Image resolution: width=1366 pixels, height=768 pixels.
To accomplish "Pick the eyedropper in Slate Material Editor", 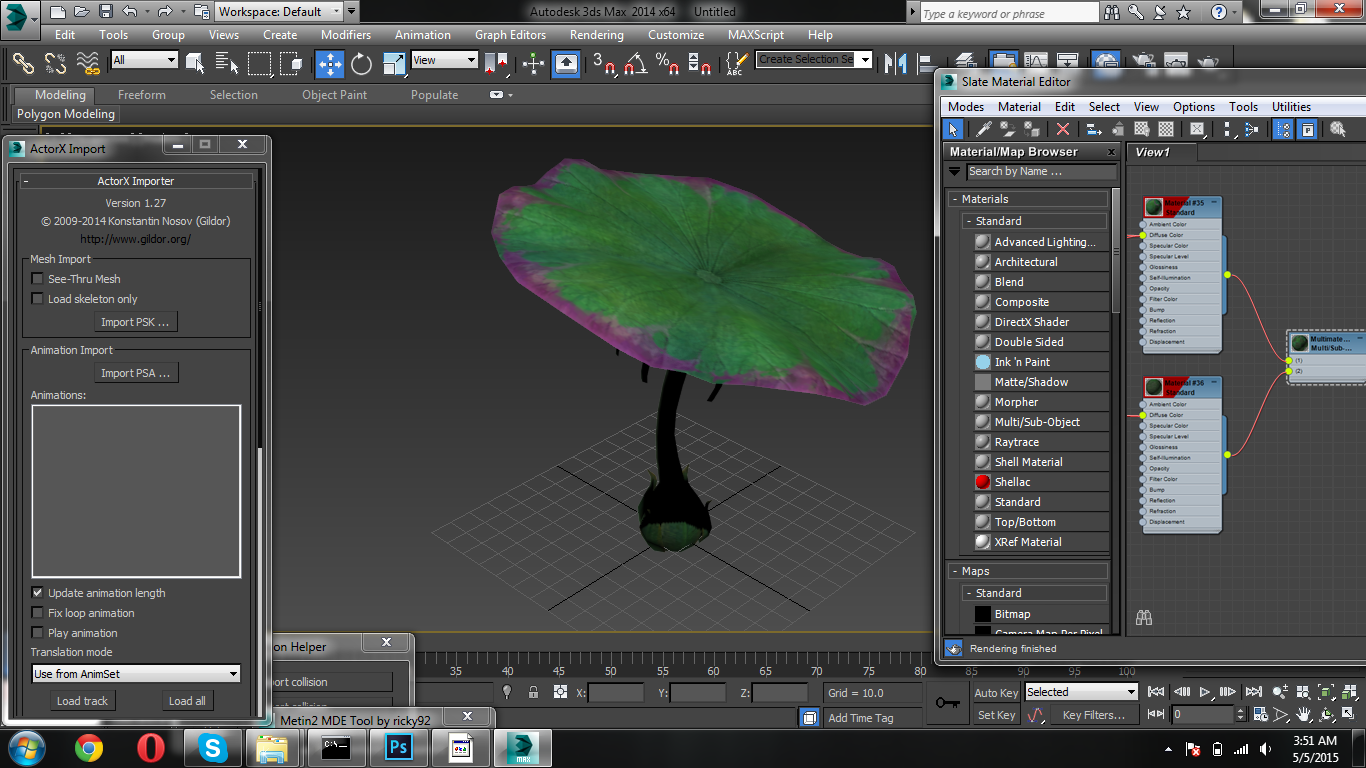I will click(x=984, y=129).
